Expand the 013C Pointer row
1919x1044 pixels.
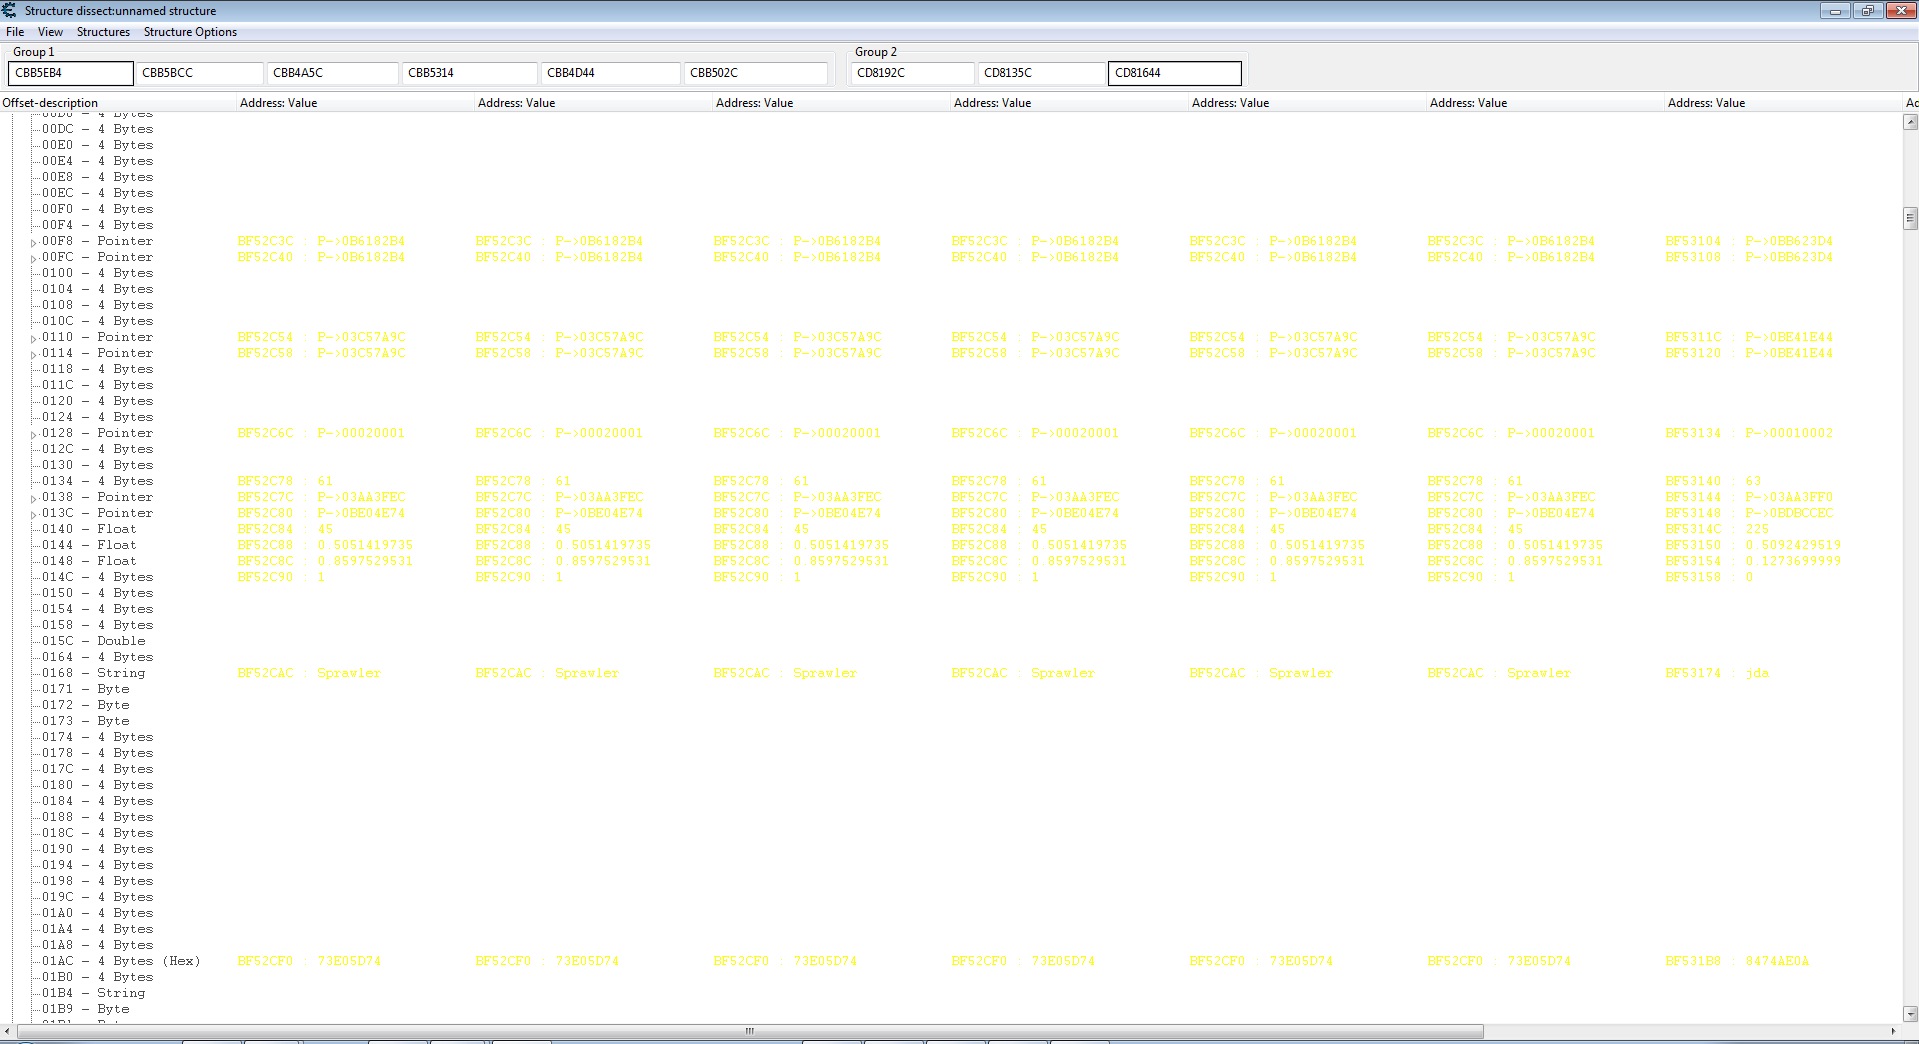point(34,514)
